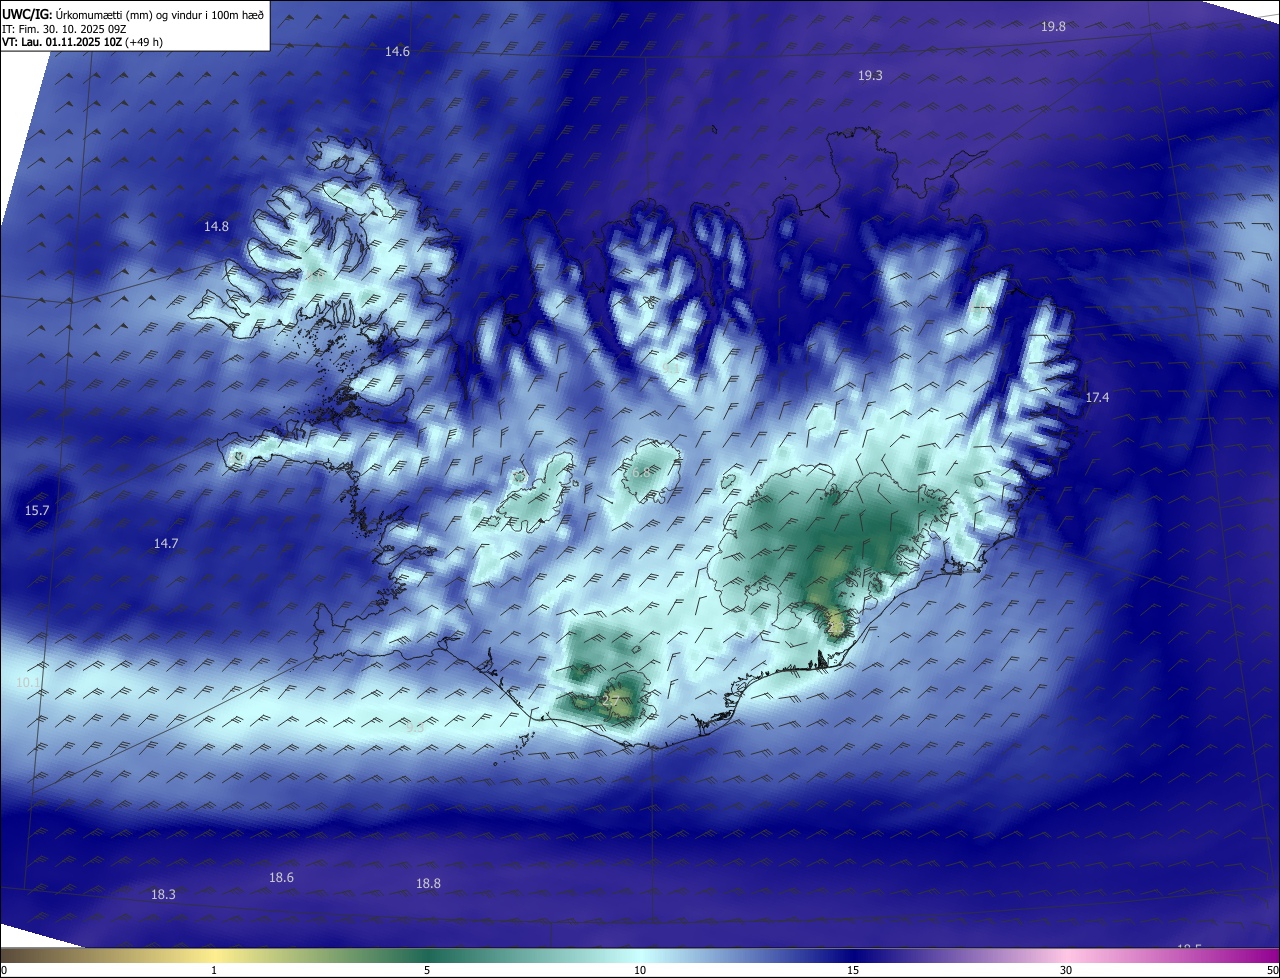Image resolution: width=1280 pixels, height=978 pixels.
Task: Click the 18.8 value label on the map
Action: 428,884
